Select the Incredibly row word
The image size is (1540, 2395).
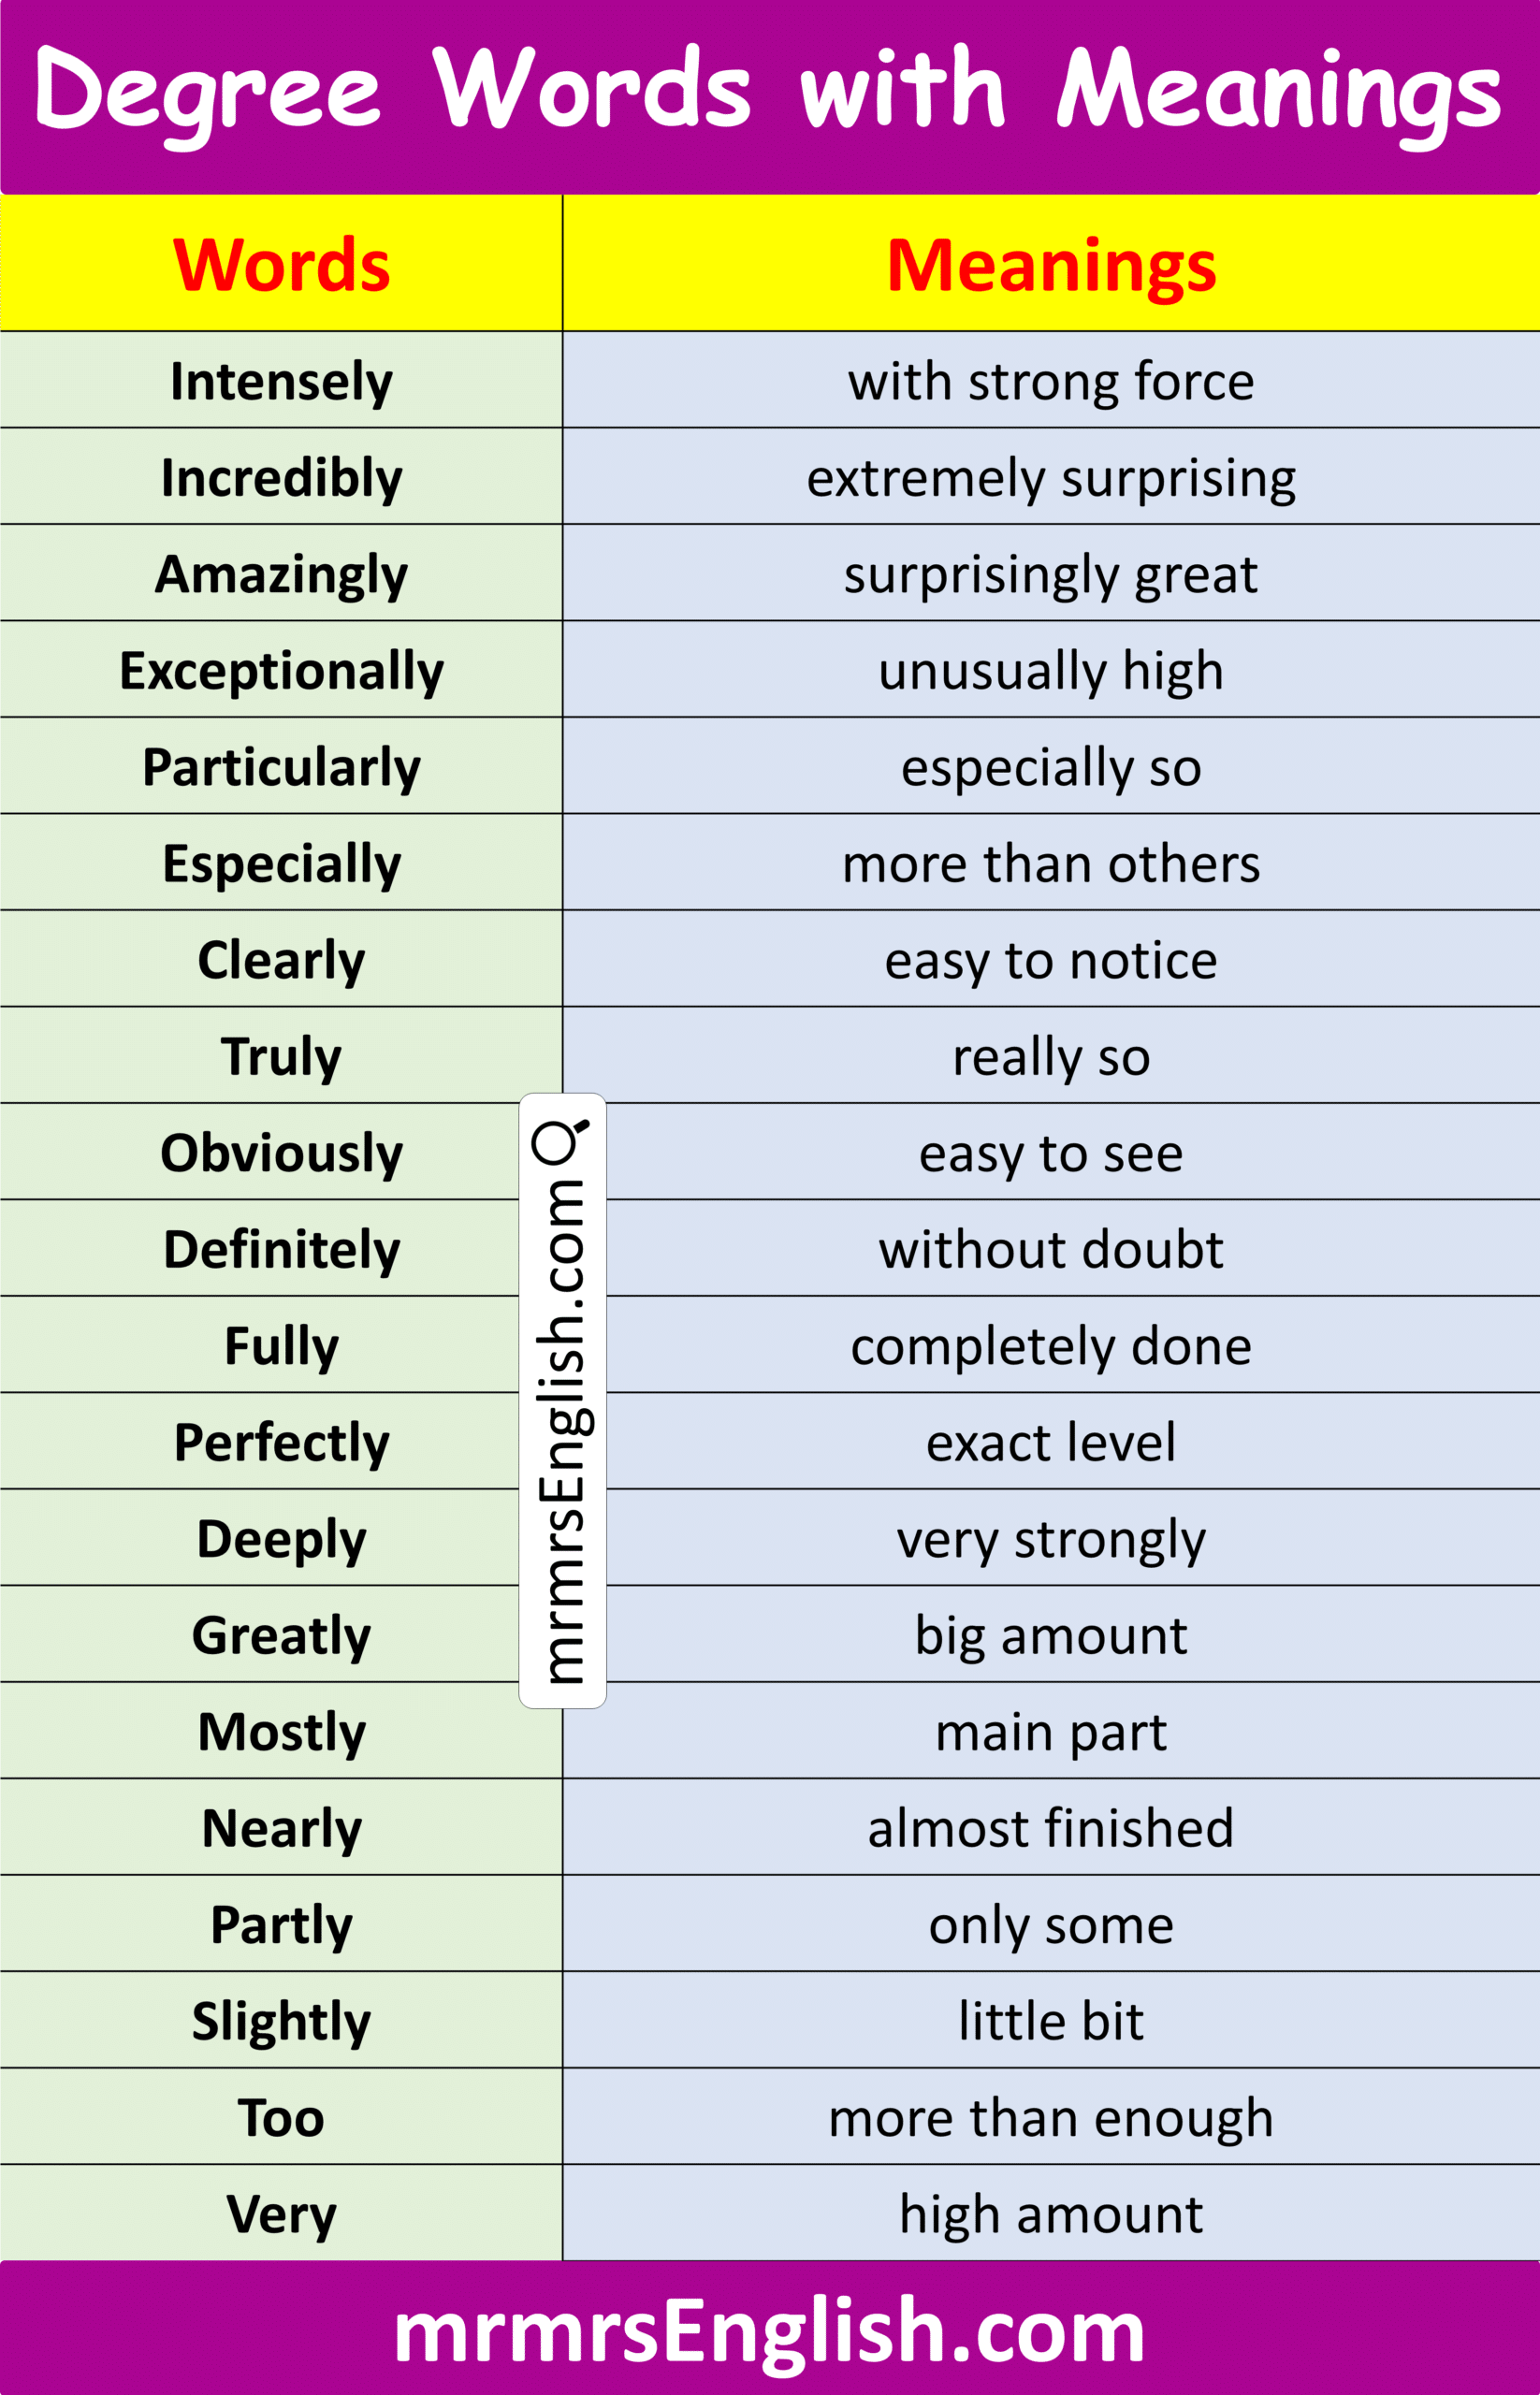click(x=281, y=478)
